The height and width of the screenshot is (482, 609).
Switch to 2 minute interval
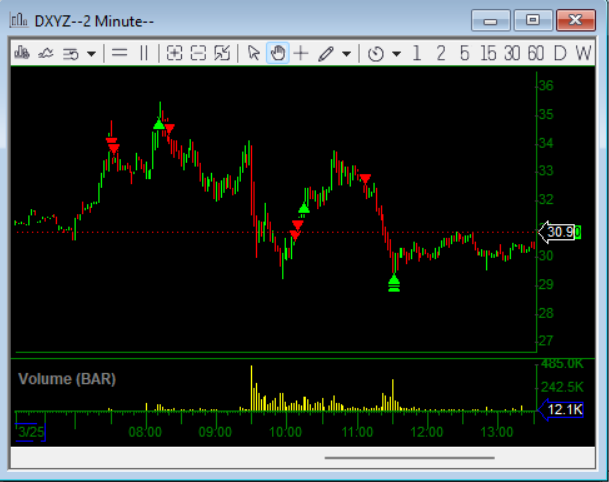coord(441,53)
